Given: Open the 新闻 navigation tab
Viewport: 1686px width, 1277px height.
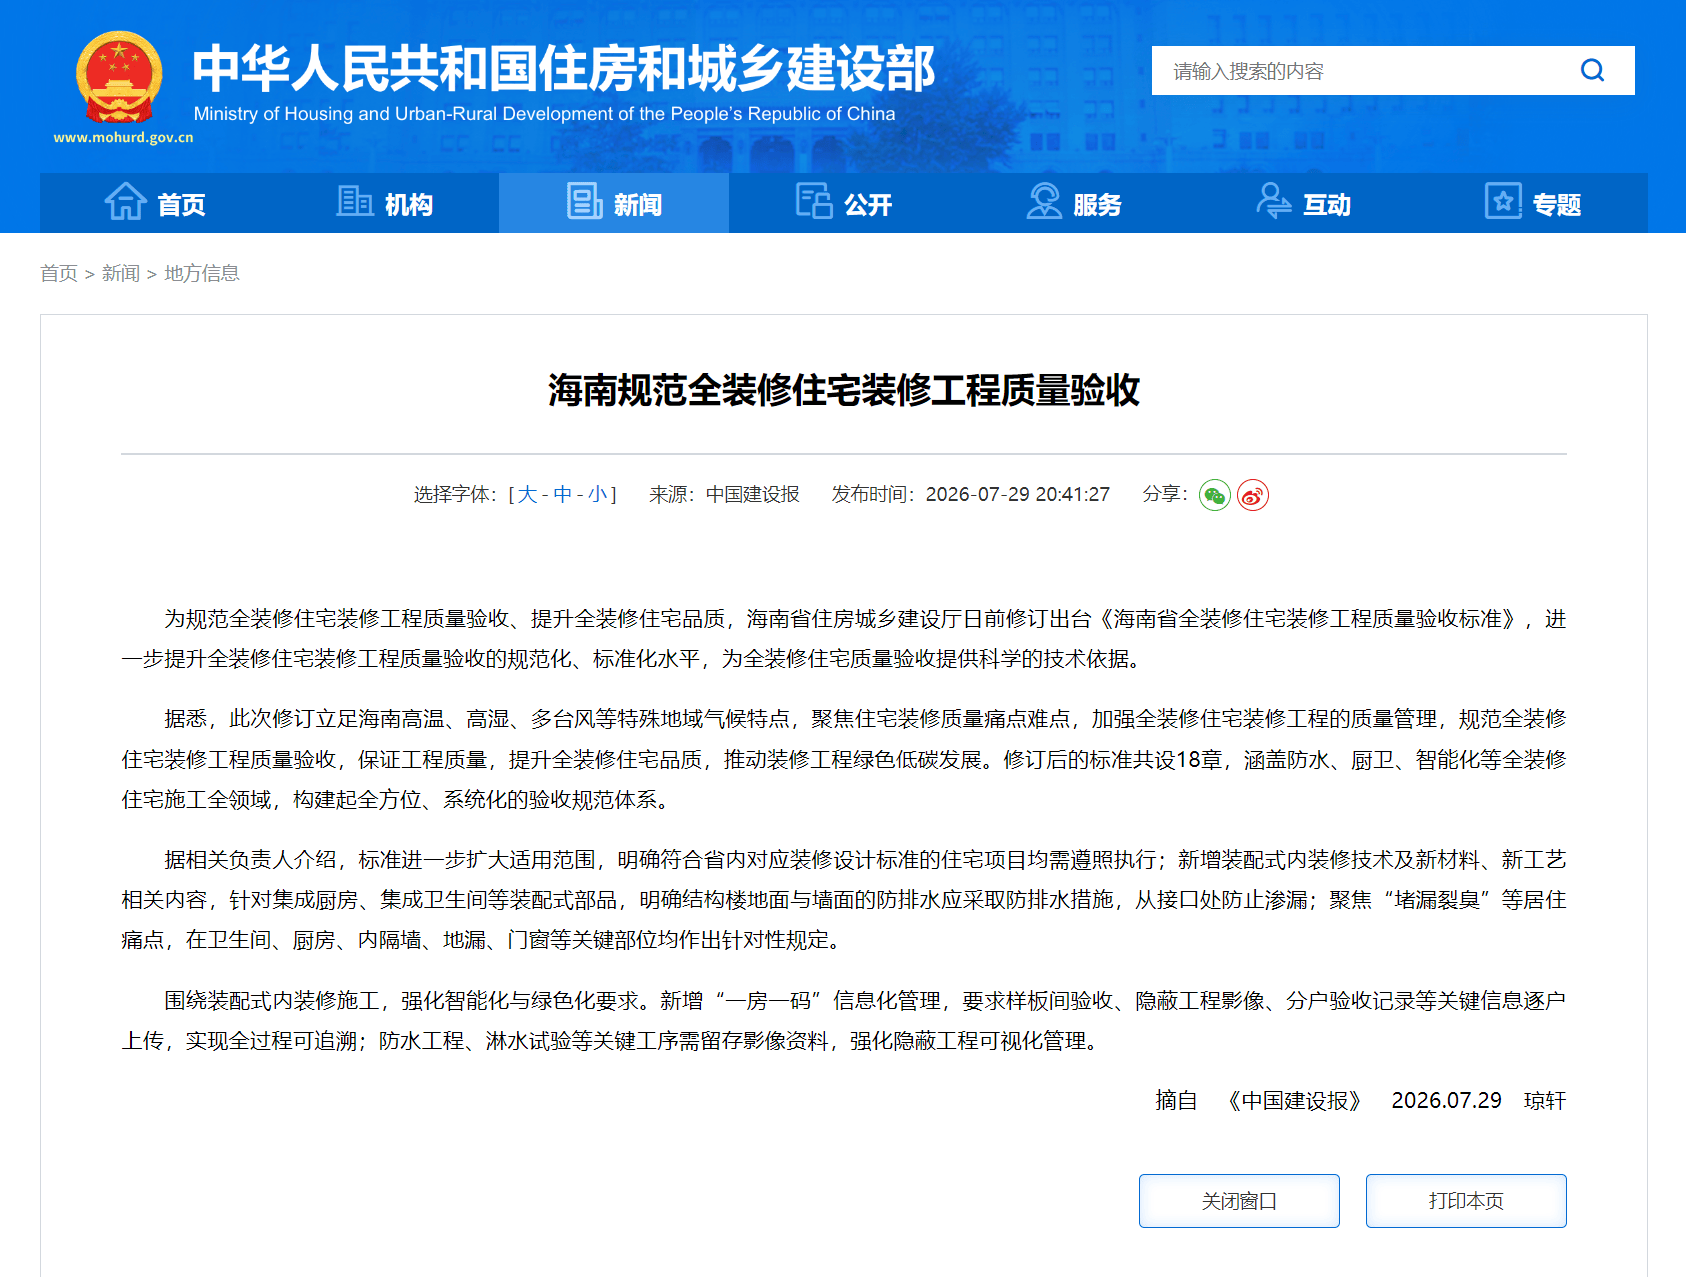Looking at the screenshot, I should pos(614,203).
